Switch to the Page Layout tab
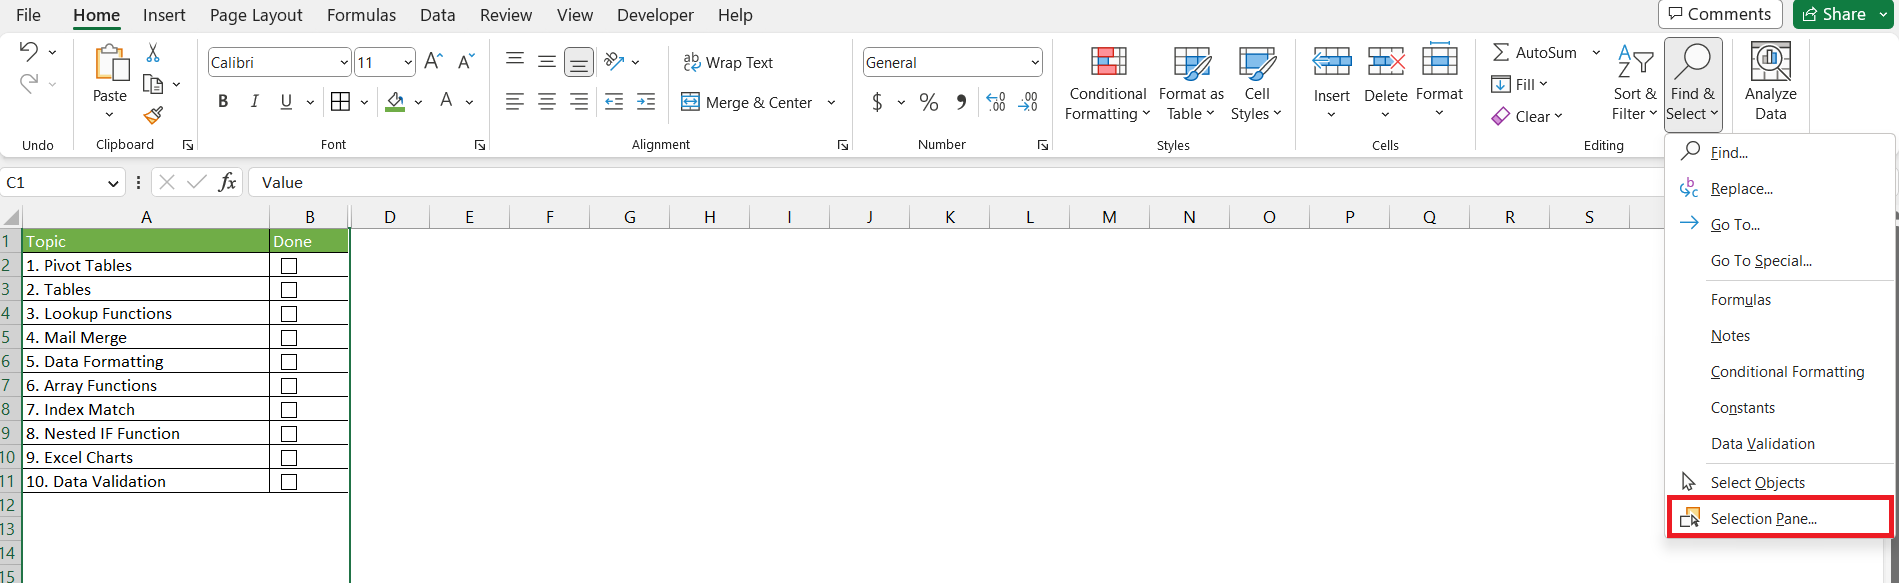Image resolution: width=1899 pixels, height=583 pixels. click(x=256, y=15)
